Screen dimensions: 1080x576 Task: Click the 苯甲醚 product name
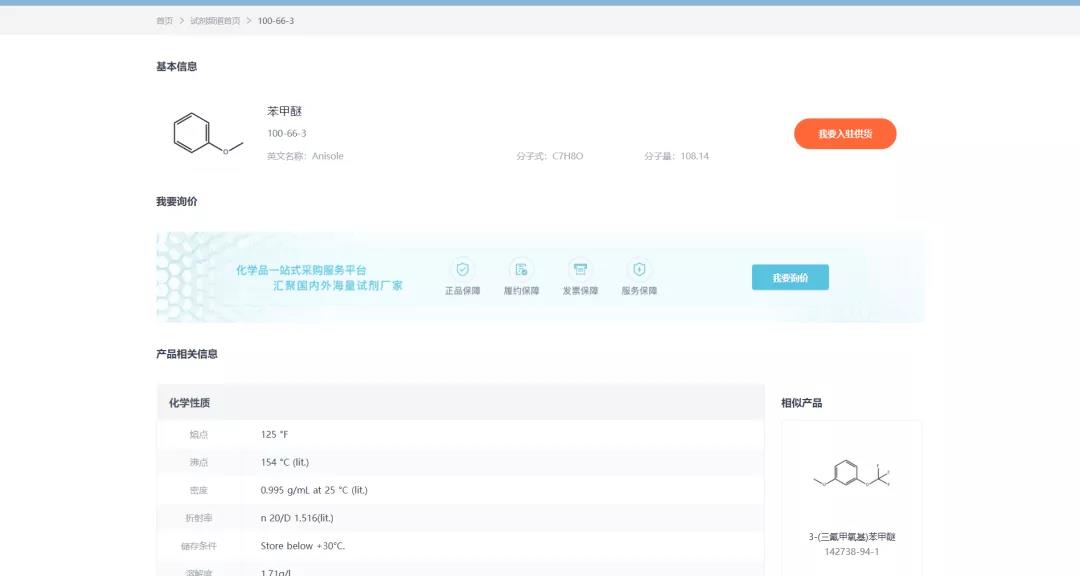tap(284, 111)
